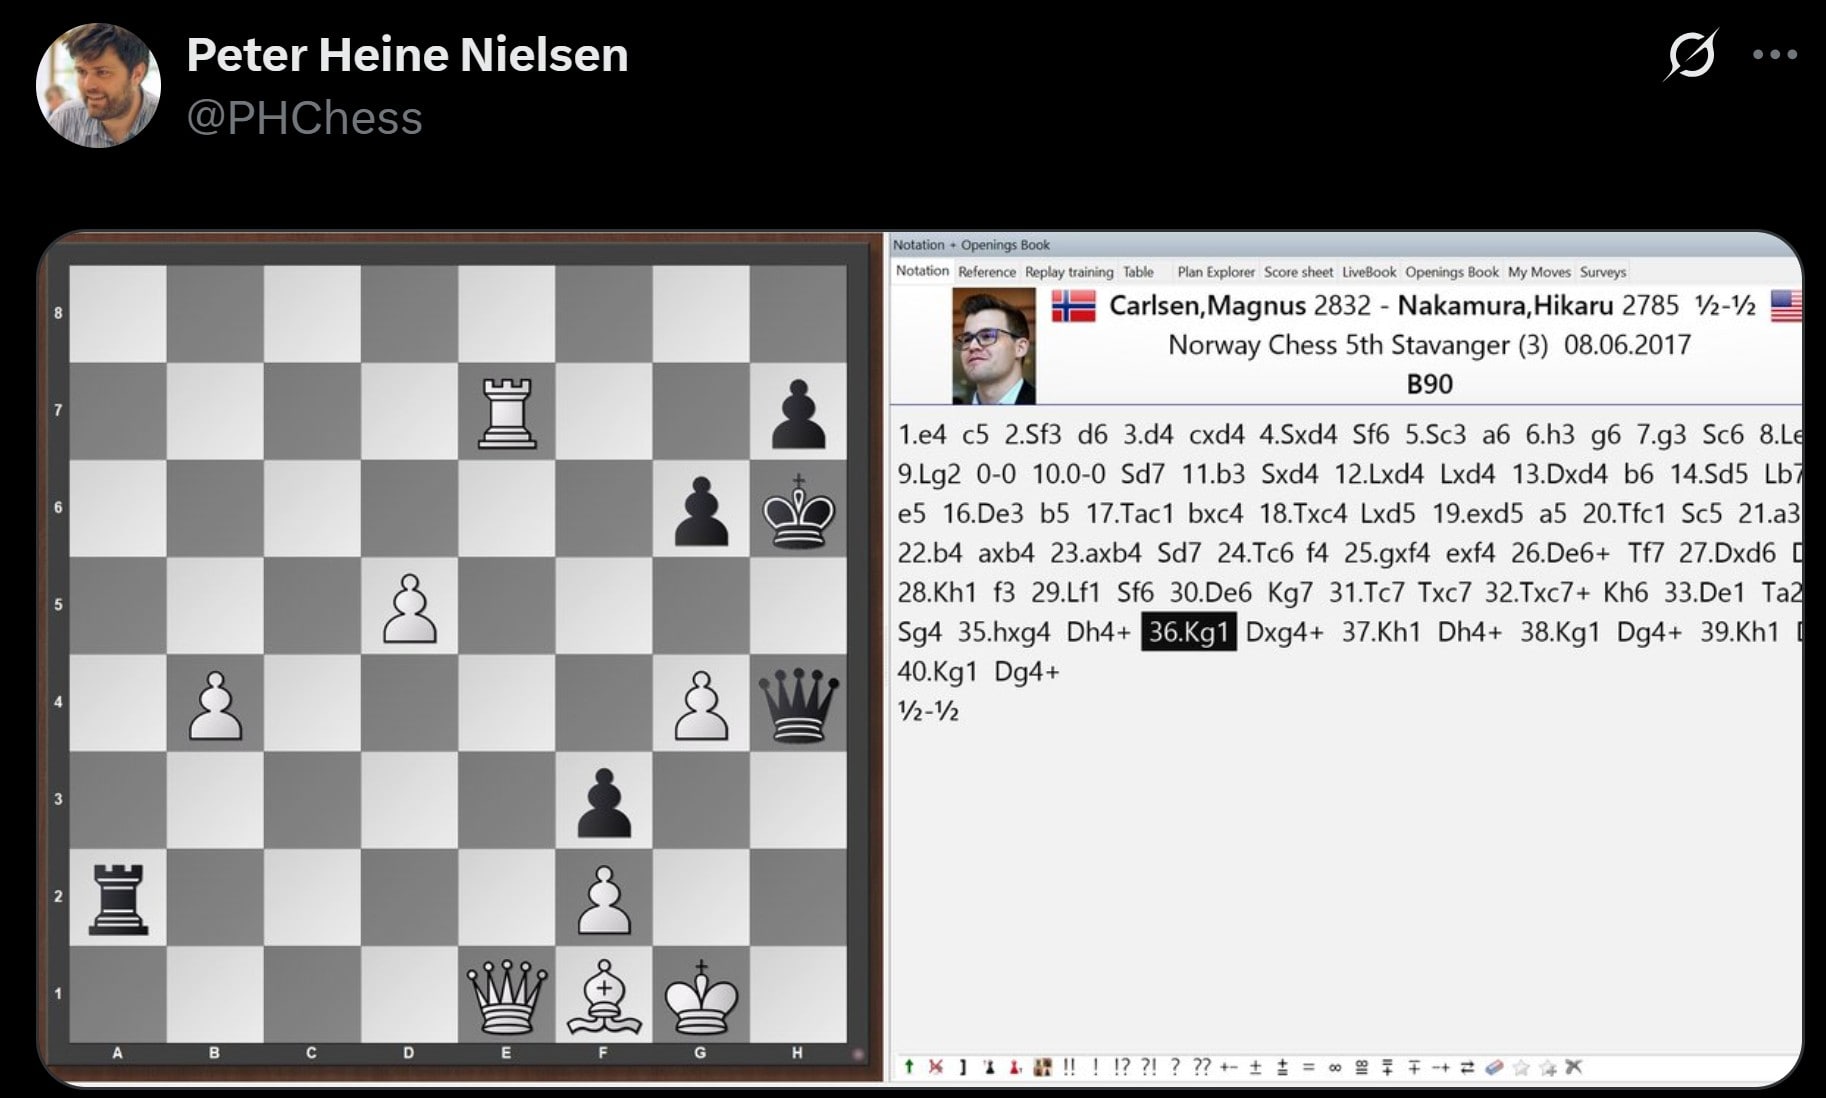Jump to move 26.De6+ in notation

1560,553
